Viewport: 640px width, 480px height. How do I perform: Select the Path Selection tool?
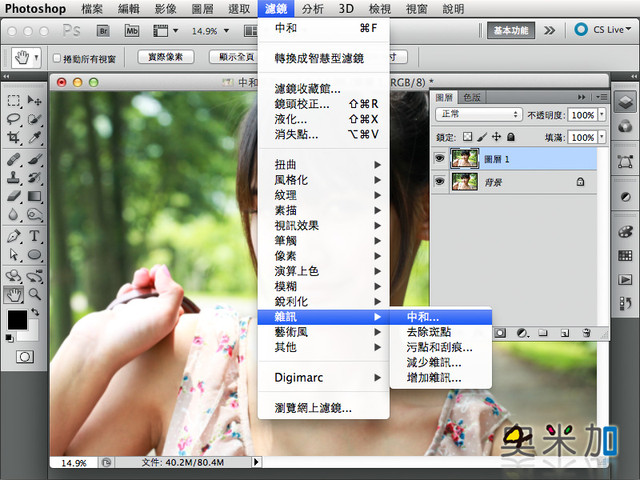[x=13, y=255]
